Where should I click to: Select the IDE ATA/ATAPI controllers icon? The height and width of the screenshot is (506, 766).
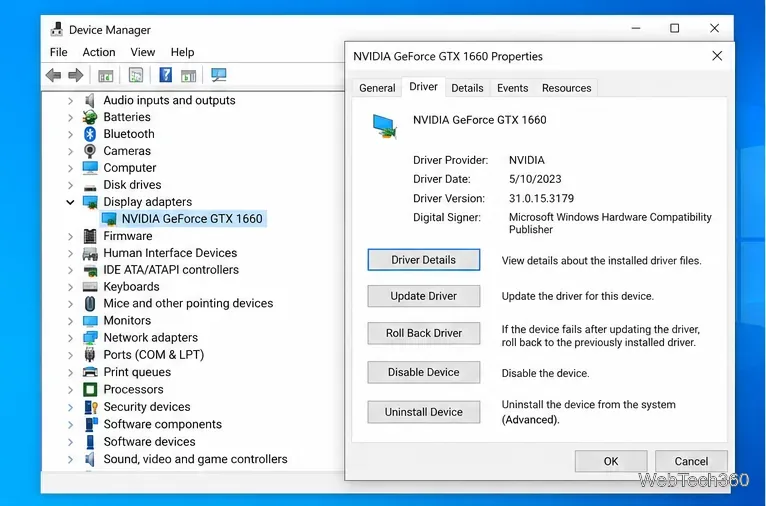90,270
